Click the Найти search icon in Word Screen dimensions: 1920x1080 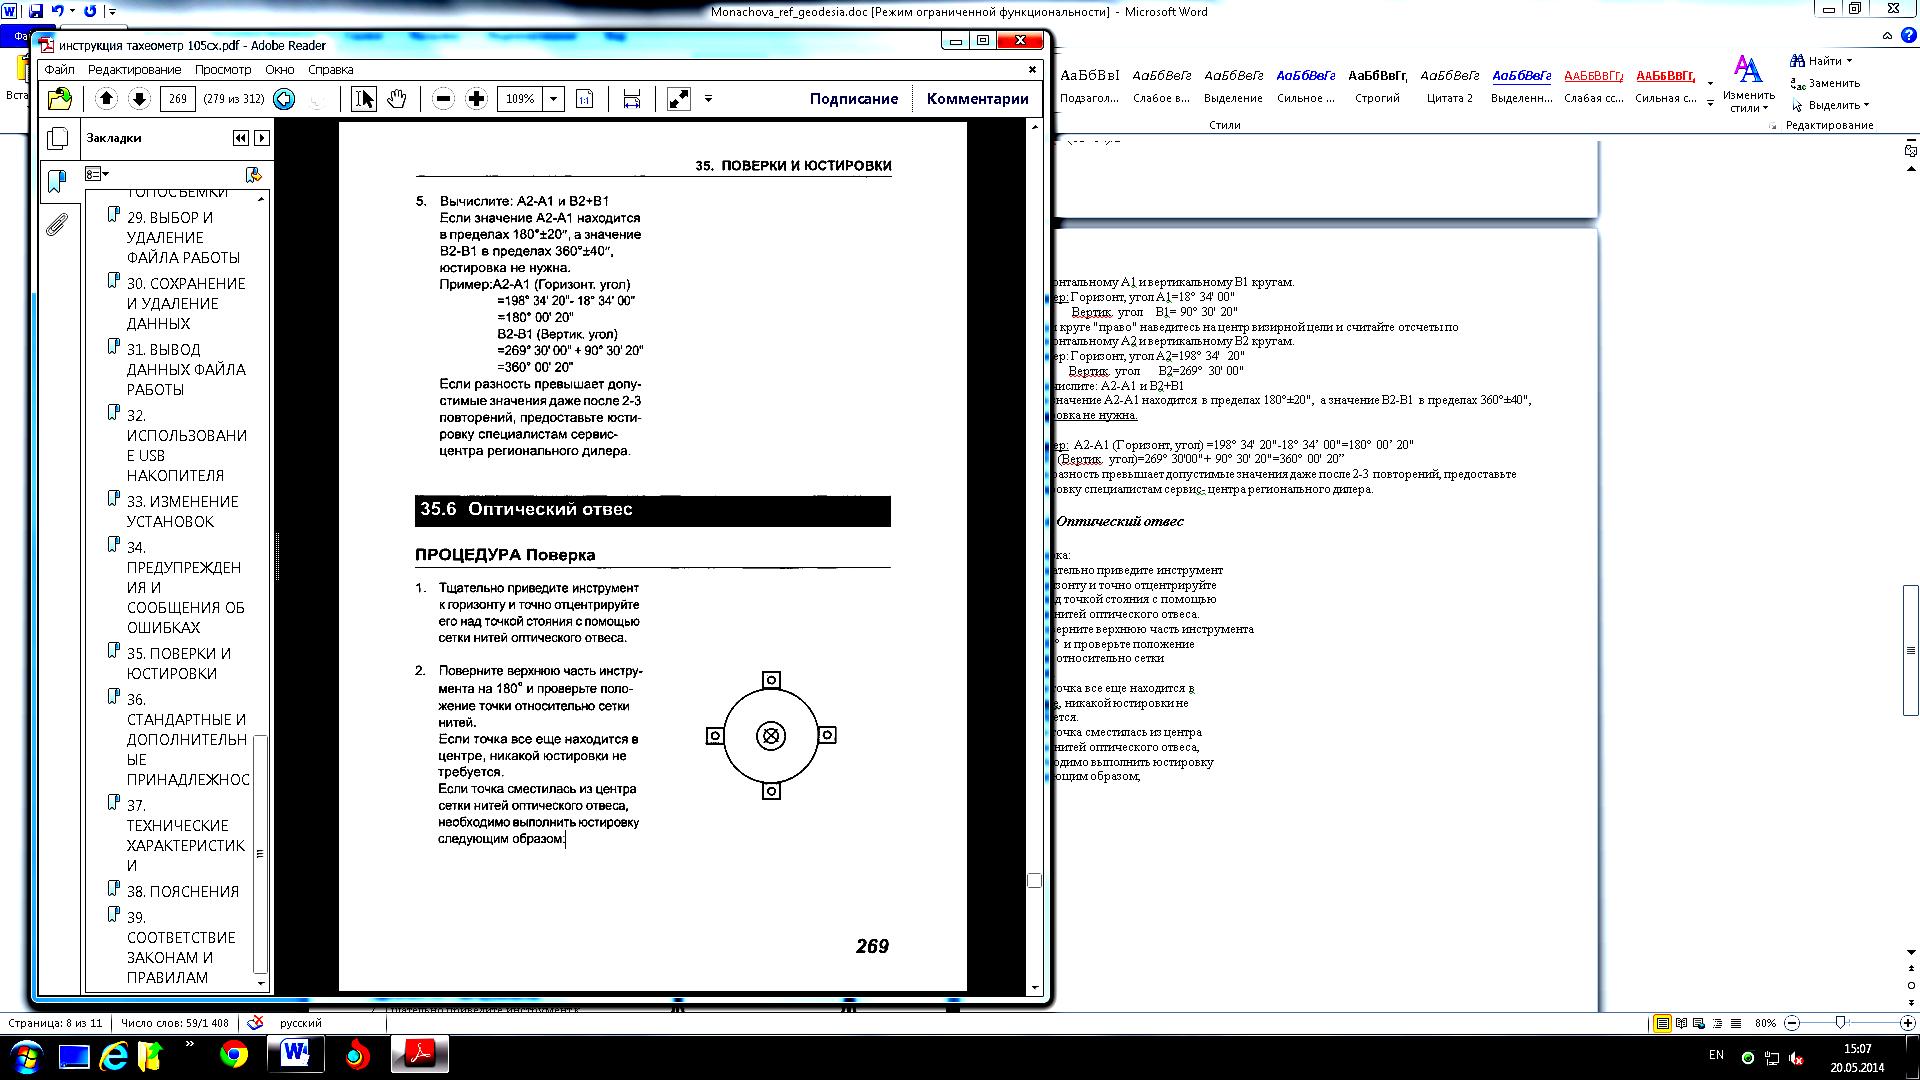[x=1797, y=61]
